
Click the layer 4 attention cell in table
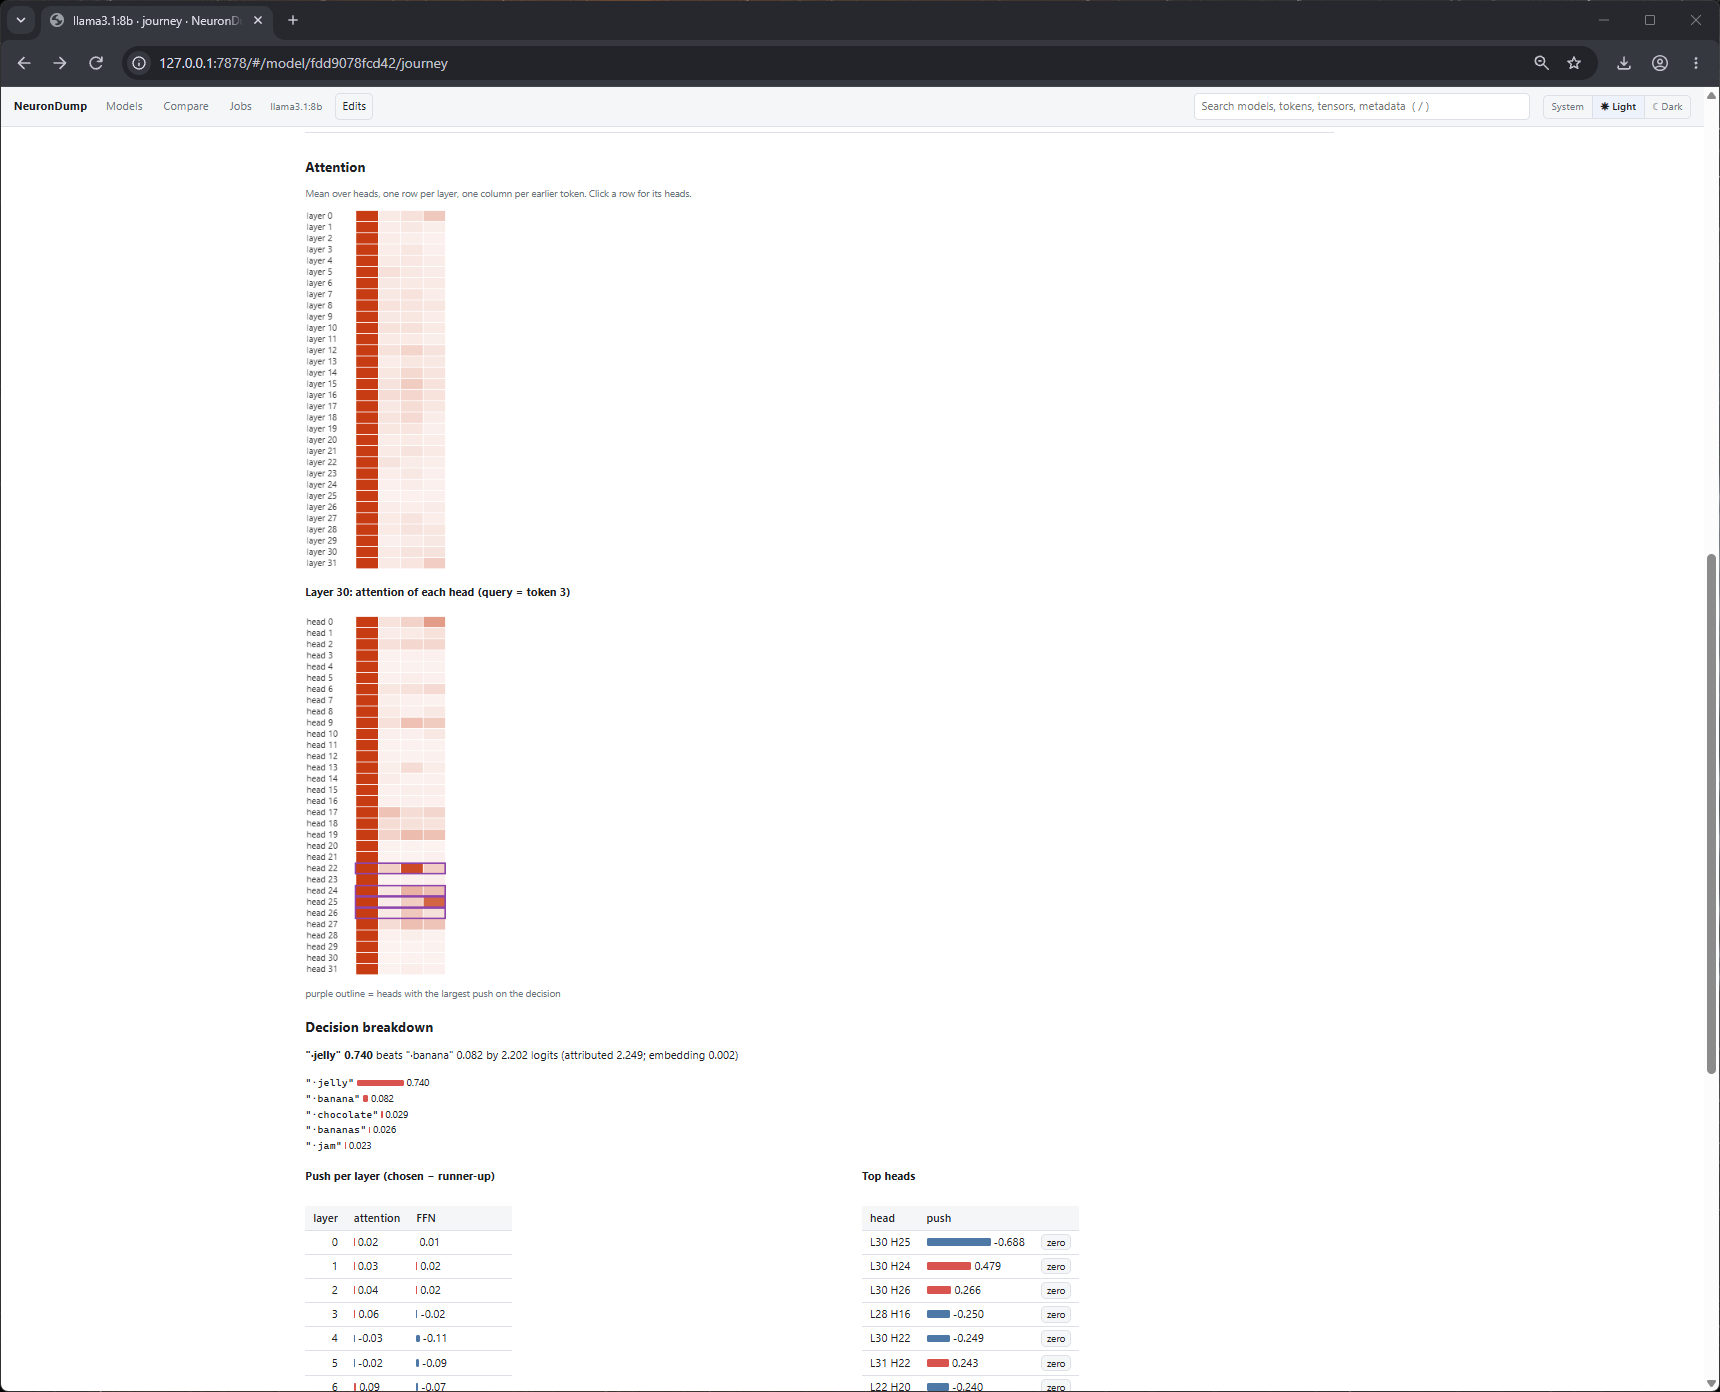pyautogui.click(x=376, y=1338)
